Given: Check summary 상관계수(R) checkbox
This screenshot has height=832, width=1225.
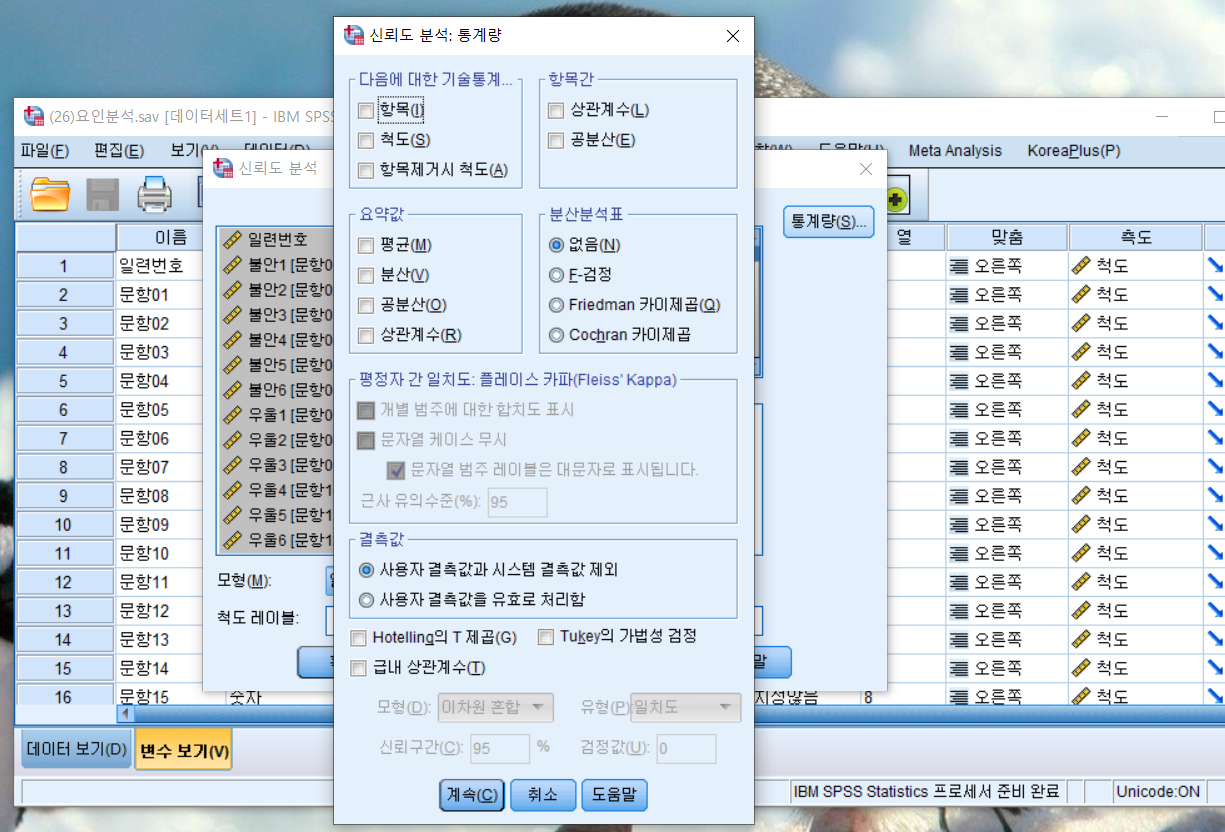Looking at the screenshot, I should pyautogui.click(x=365, y=335).
